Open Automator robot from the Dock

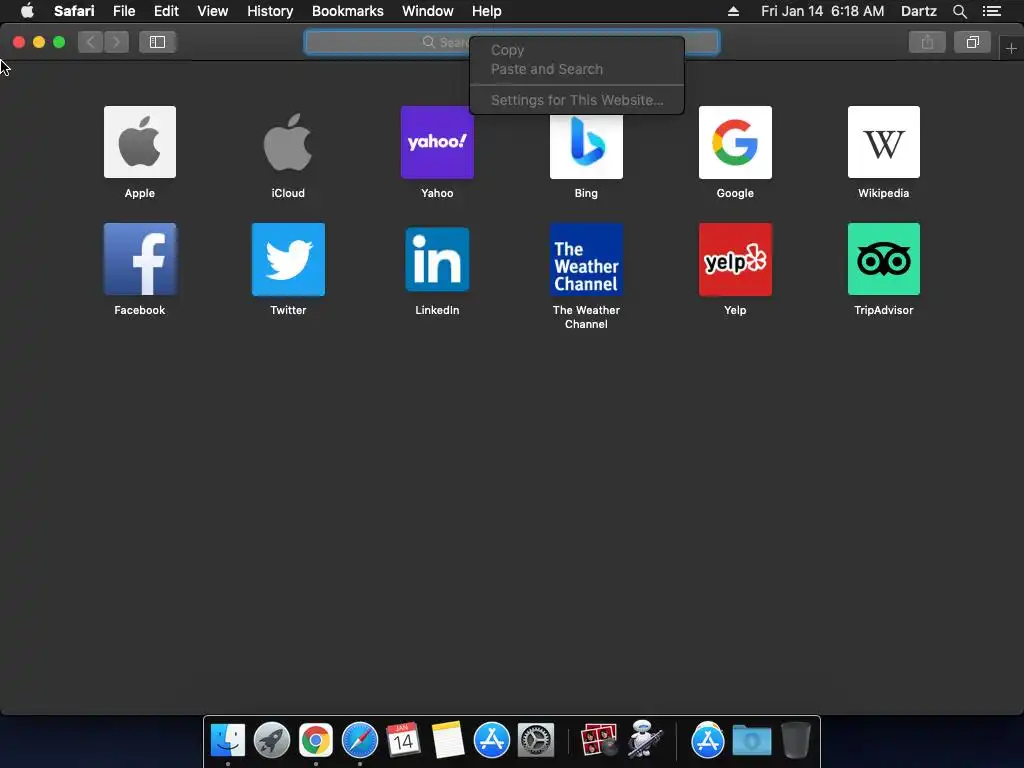[645, 739]
